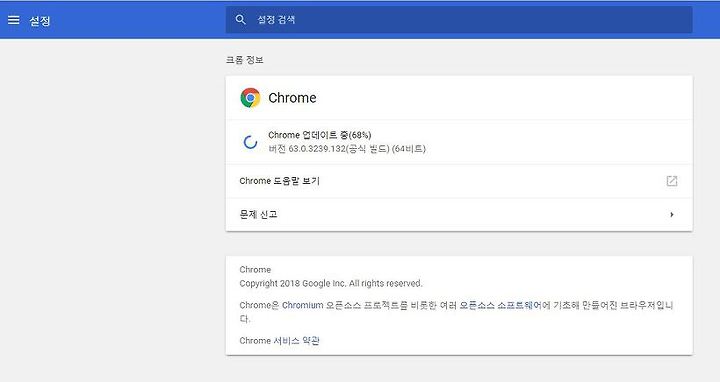
Task: Expand 문제 신고 arrow
Action: [x=672, y=214]
